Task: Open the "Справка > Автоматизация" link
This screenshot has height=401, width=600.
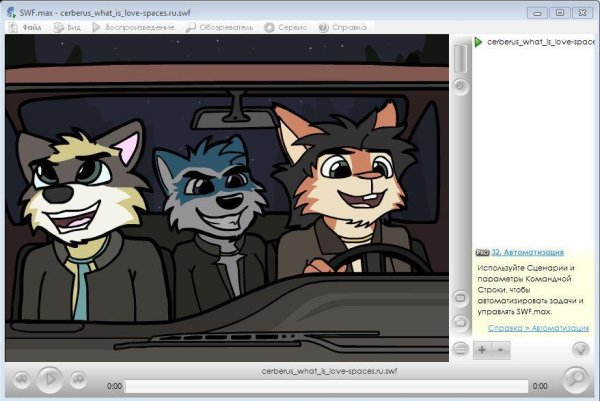Action: pyautogui.click(x=538, y=328)
